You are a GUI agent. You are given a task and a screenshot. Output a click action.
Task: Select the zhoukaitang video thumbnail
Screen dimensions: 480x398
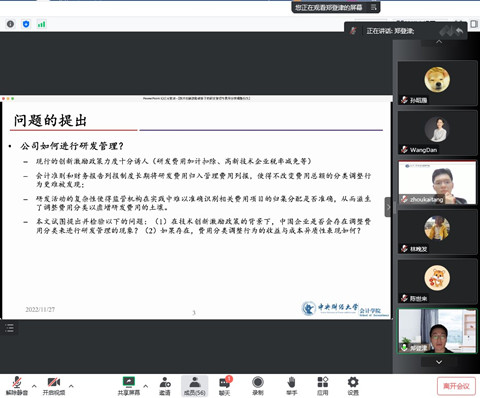pos(437,182)
